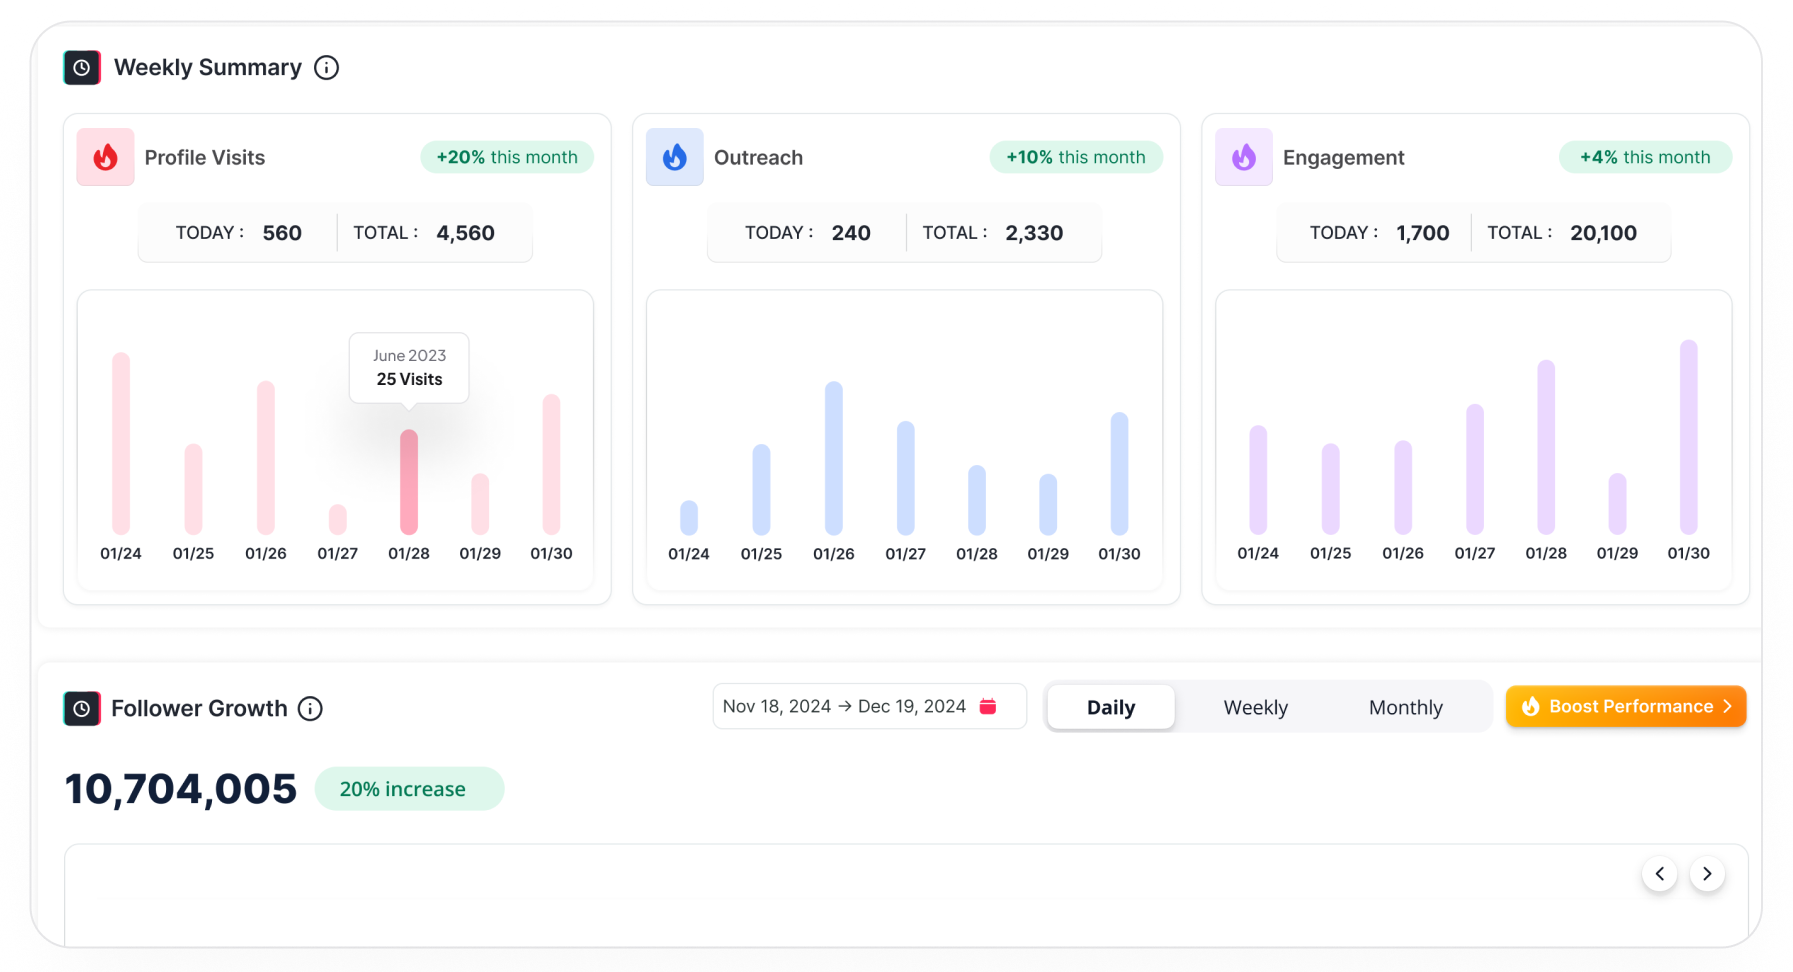Click the Follower Growth clock icon
This screenshot has height=972, width=1793.
[82, 708]
